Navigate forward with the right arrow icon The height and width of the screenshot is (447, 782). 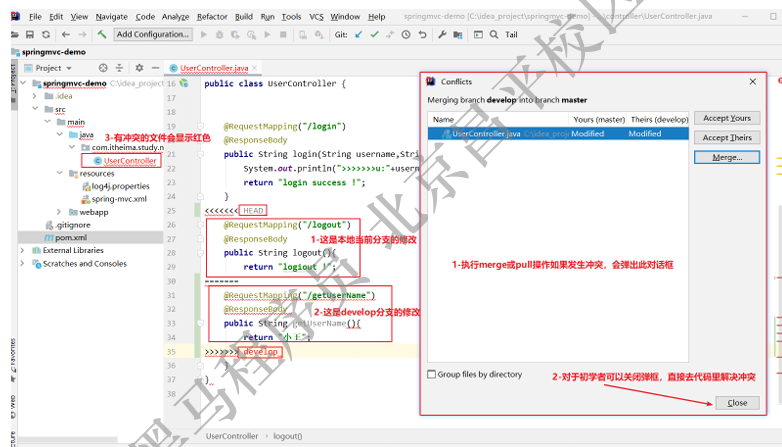(82, 34)
